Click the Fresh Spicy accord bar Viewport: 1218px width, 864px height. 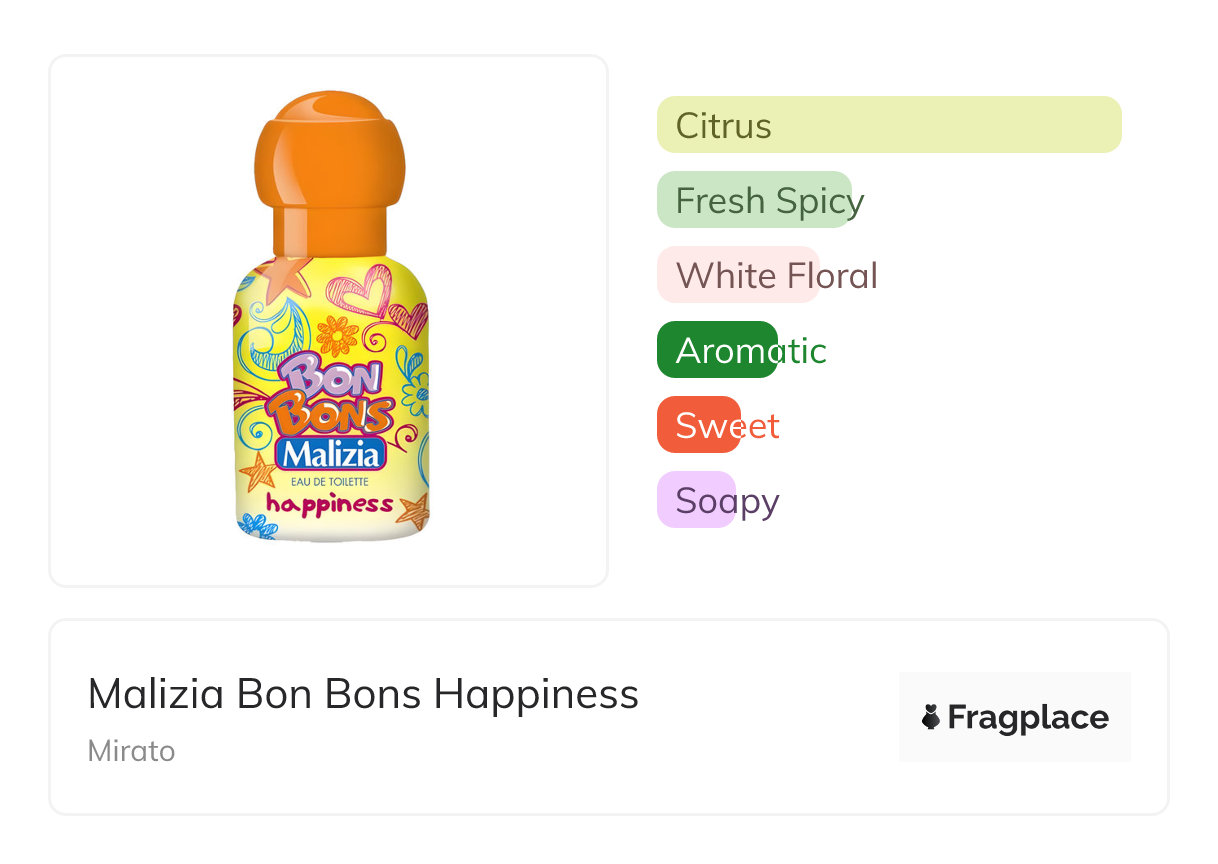(x=754, y=200)
